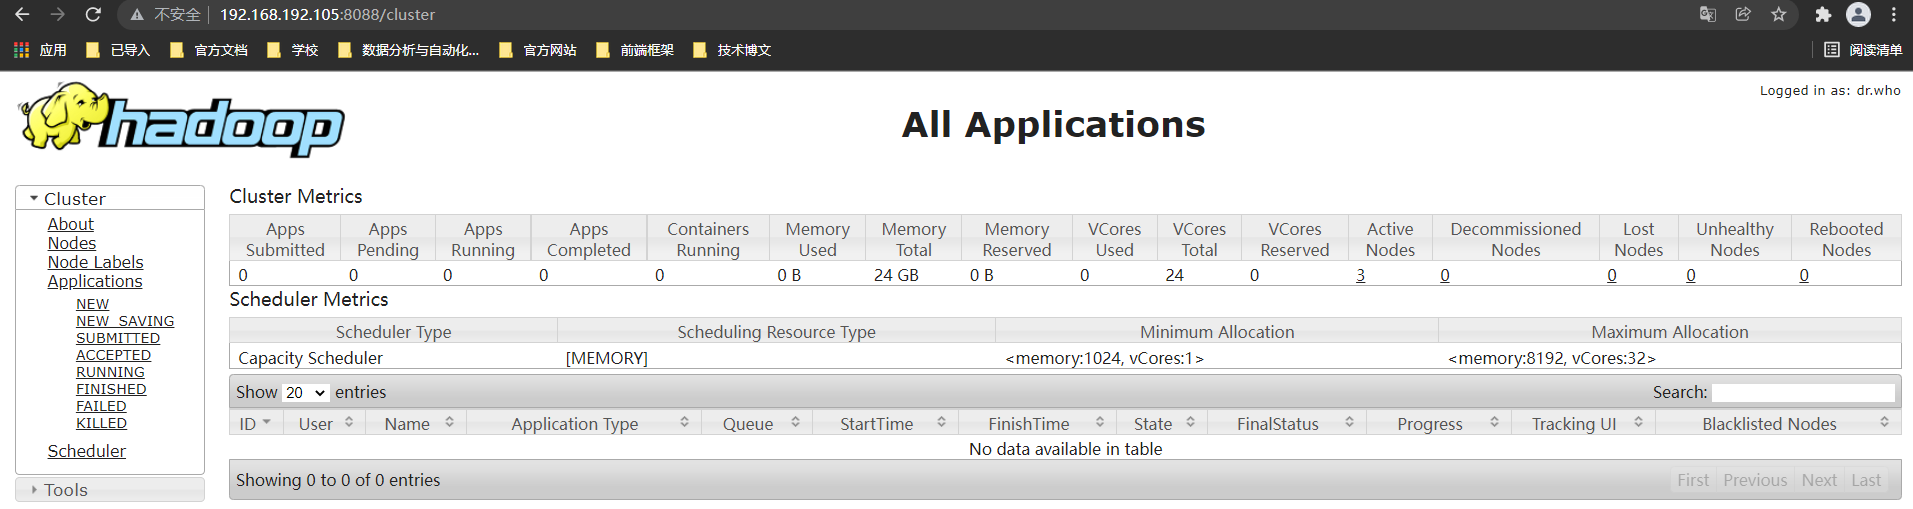Screen dimensions: 1913x509
Task: Sort table by StartTime column
Action: point(885,423)
